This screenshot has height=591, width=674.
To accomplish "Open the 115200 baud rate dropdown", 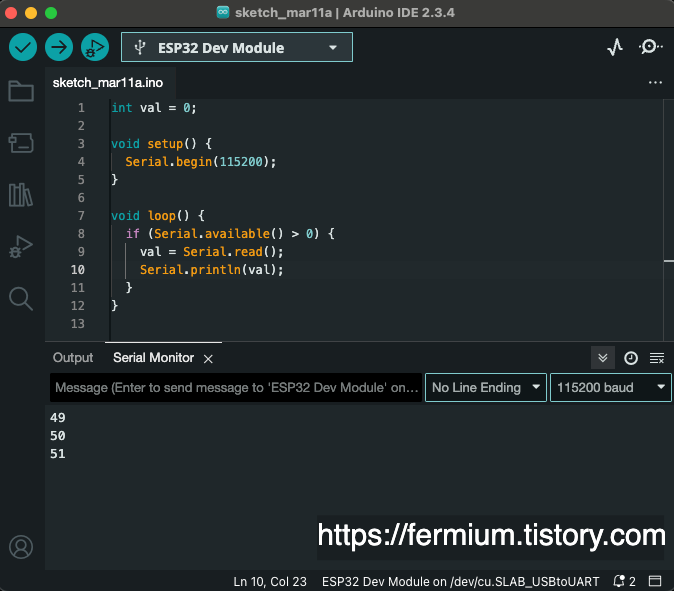I will (x=610, y=388).
